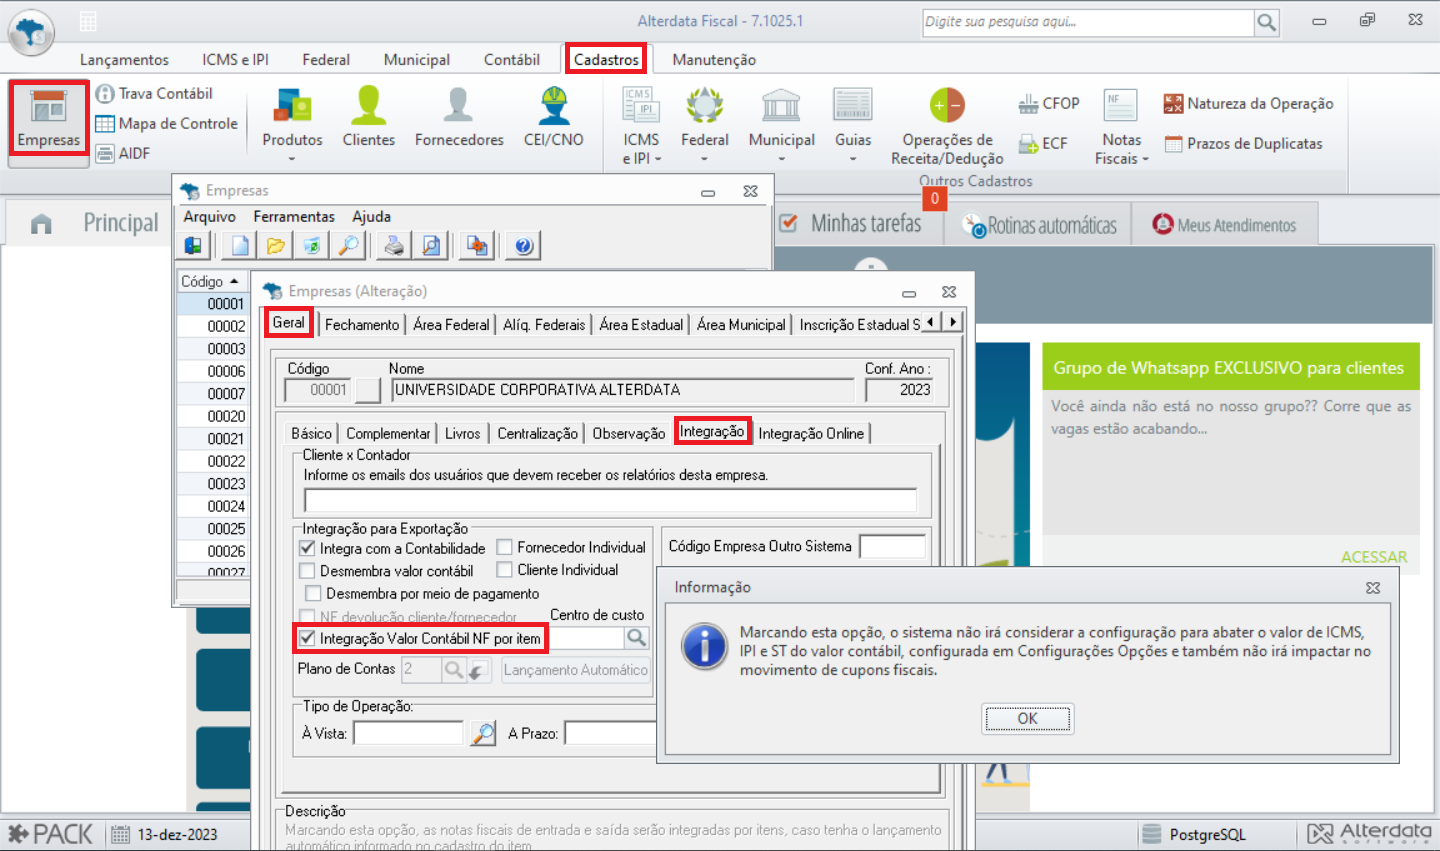Click the small button beside Código 00001

[x=368, y=390]
